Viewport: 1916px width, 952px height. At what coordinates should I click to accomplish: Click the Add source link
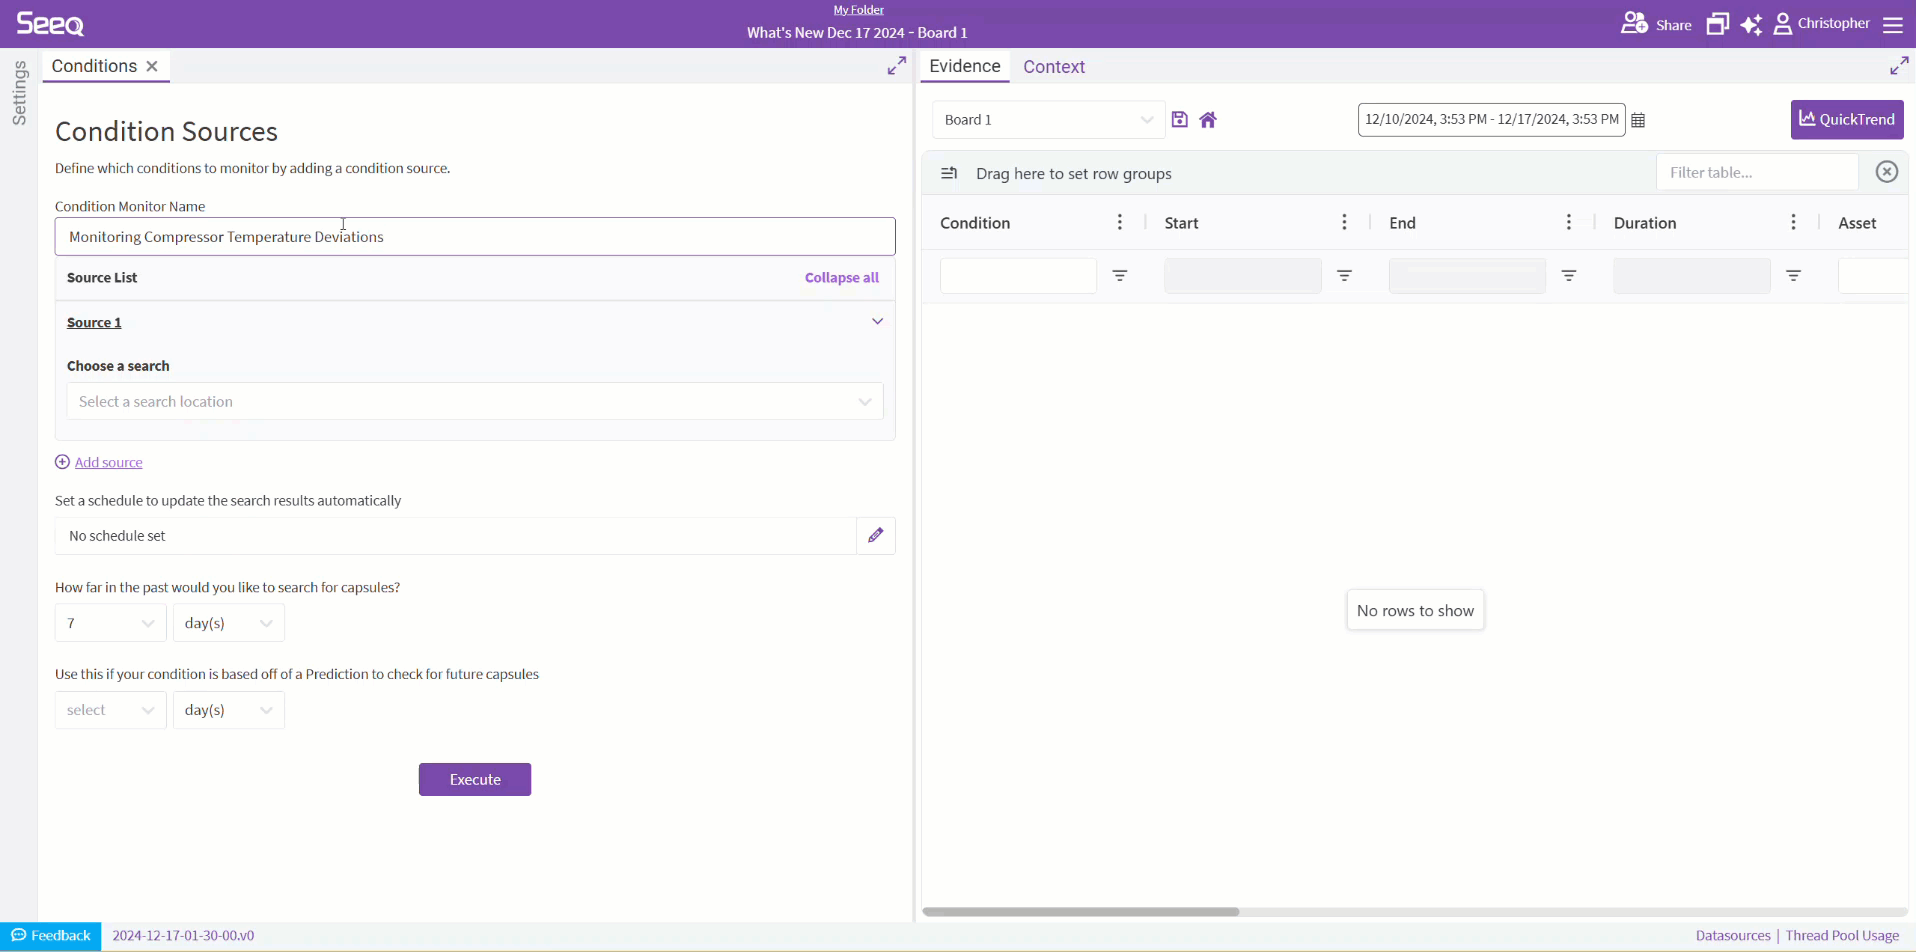(108, 463)
